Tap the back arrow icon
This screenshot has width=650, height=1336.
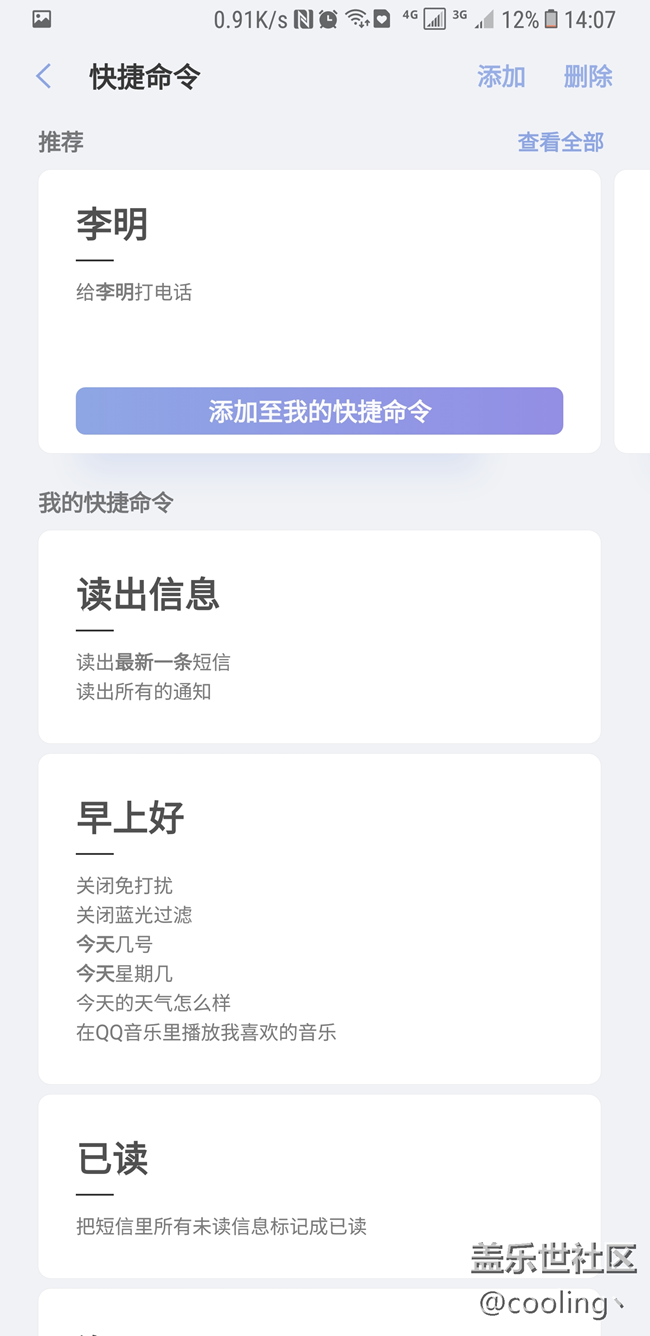(x=43, y=76)
